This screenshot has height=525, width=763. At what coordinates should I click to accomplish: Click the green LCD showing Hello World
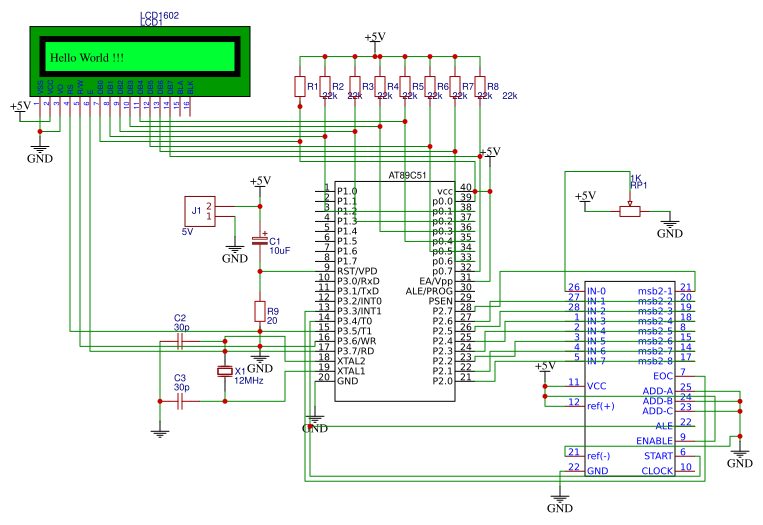coord(140,57)
